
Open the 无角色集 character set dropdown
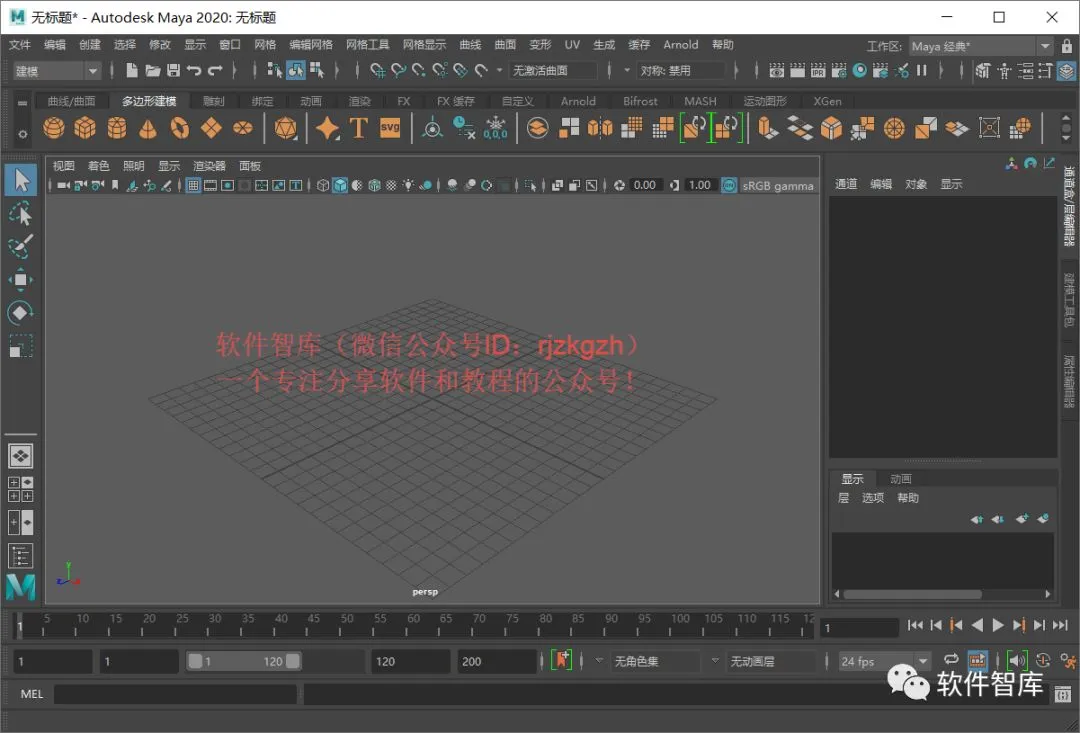(x=655, y=661)
